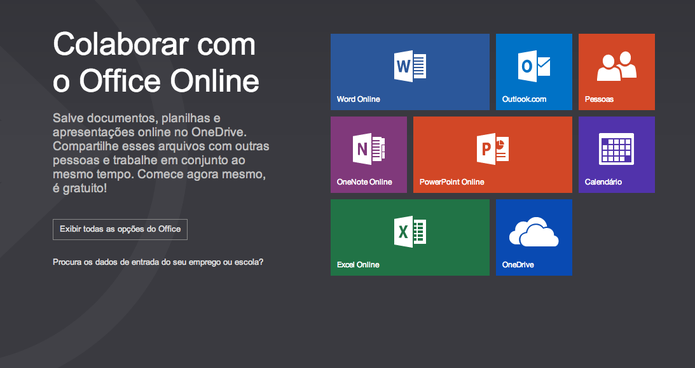The image size is (695, 368).
Task: Open the Calendário calendar grid icon
Action: pos(616,149)
